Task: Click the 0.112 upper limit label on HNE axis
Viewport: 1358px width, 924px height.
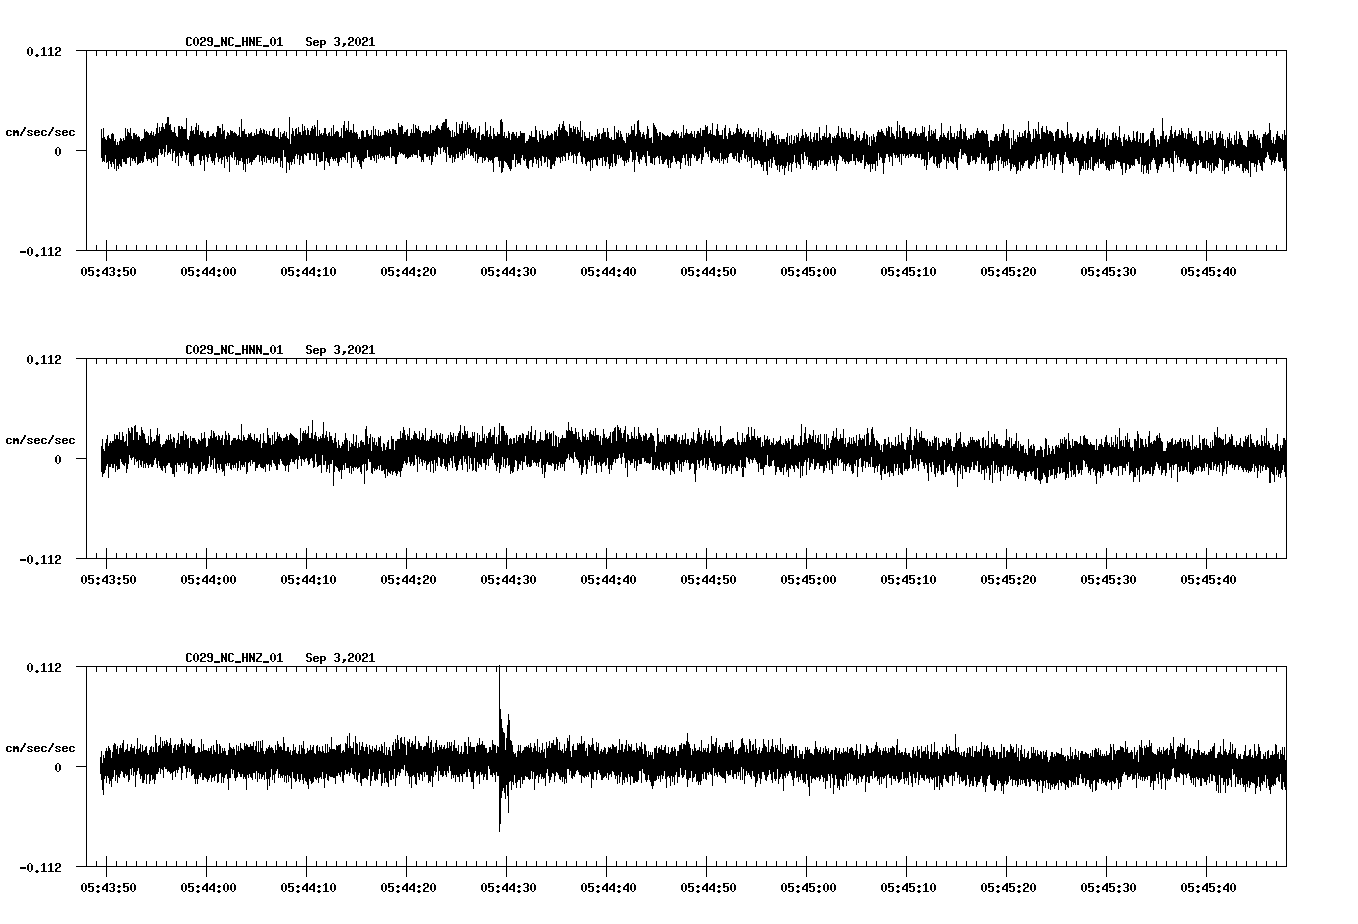Action: point(43,52)
